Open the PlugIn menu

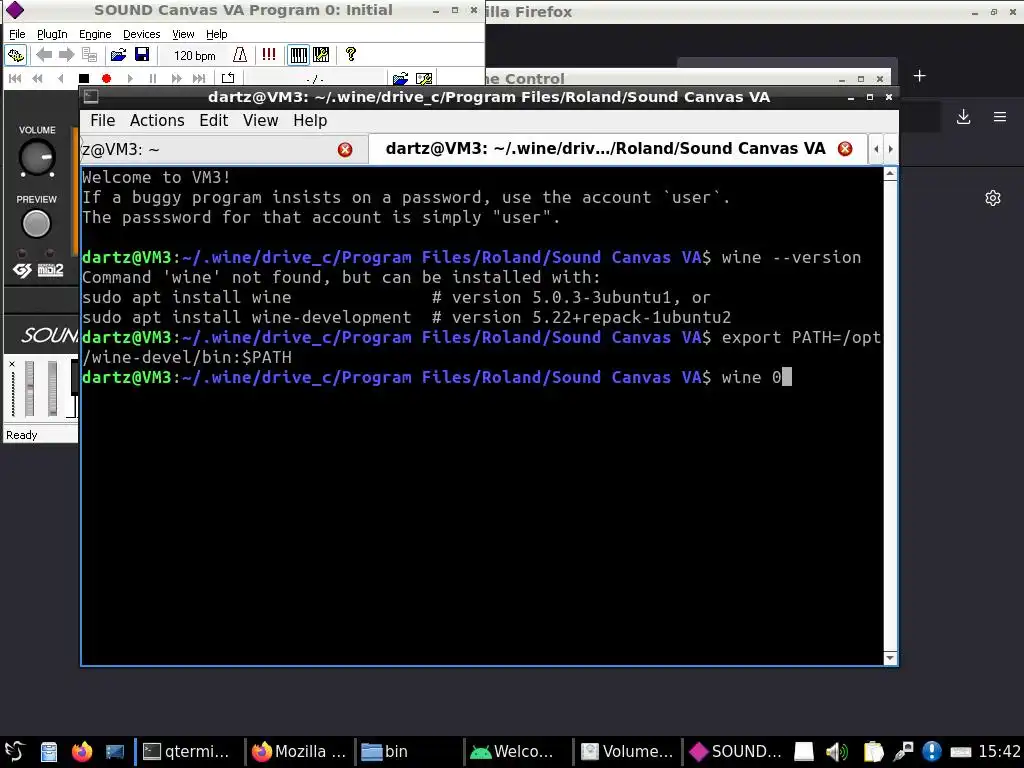coord(52,34)
